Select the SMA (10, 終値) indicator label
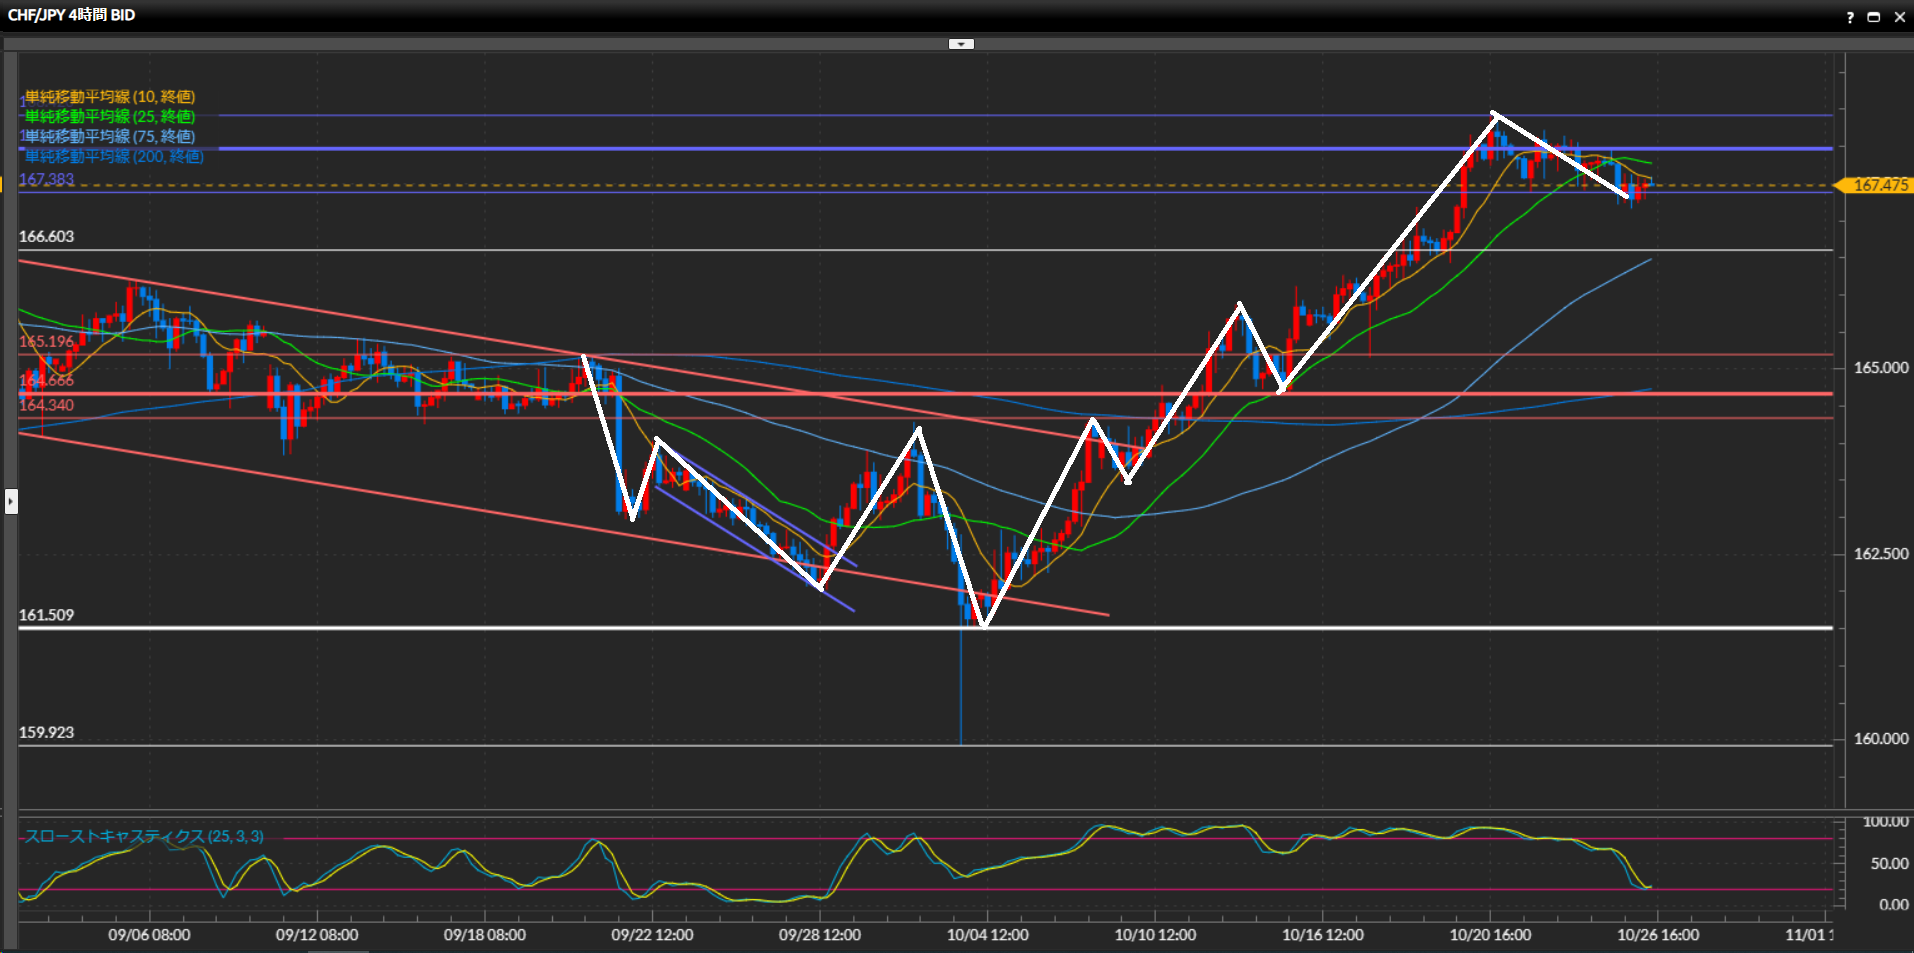Viewport: 1914px width, 953px height. coord(109,97)
